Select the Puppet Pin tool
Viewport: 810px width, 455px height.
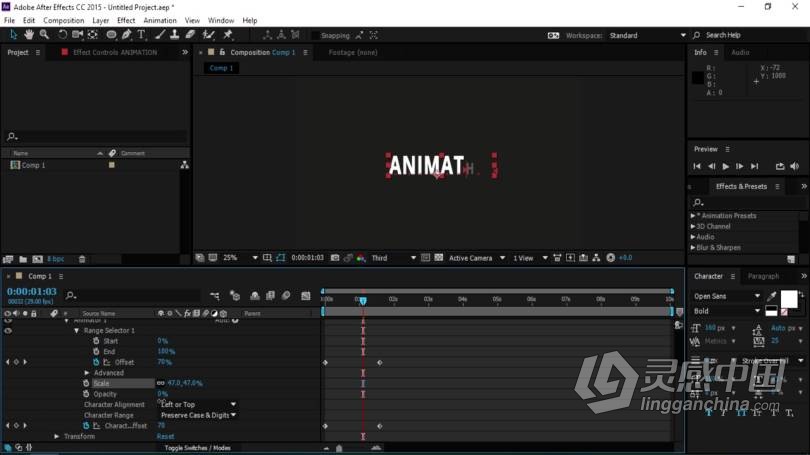228,35
